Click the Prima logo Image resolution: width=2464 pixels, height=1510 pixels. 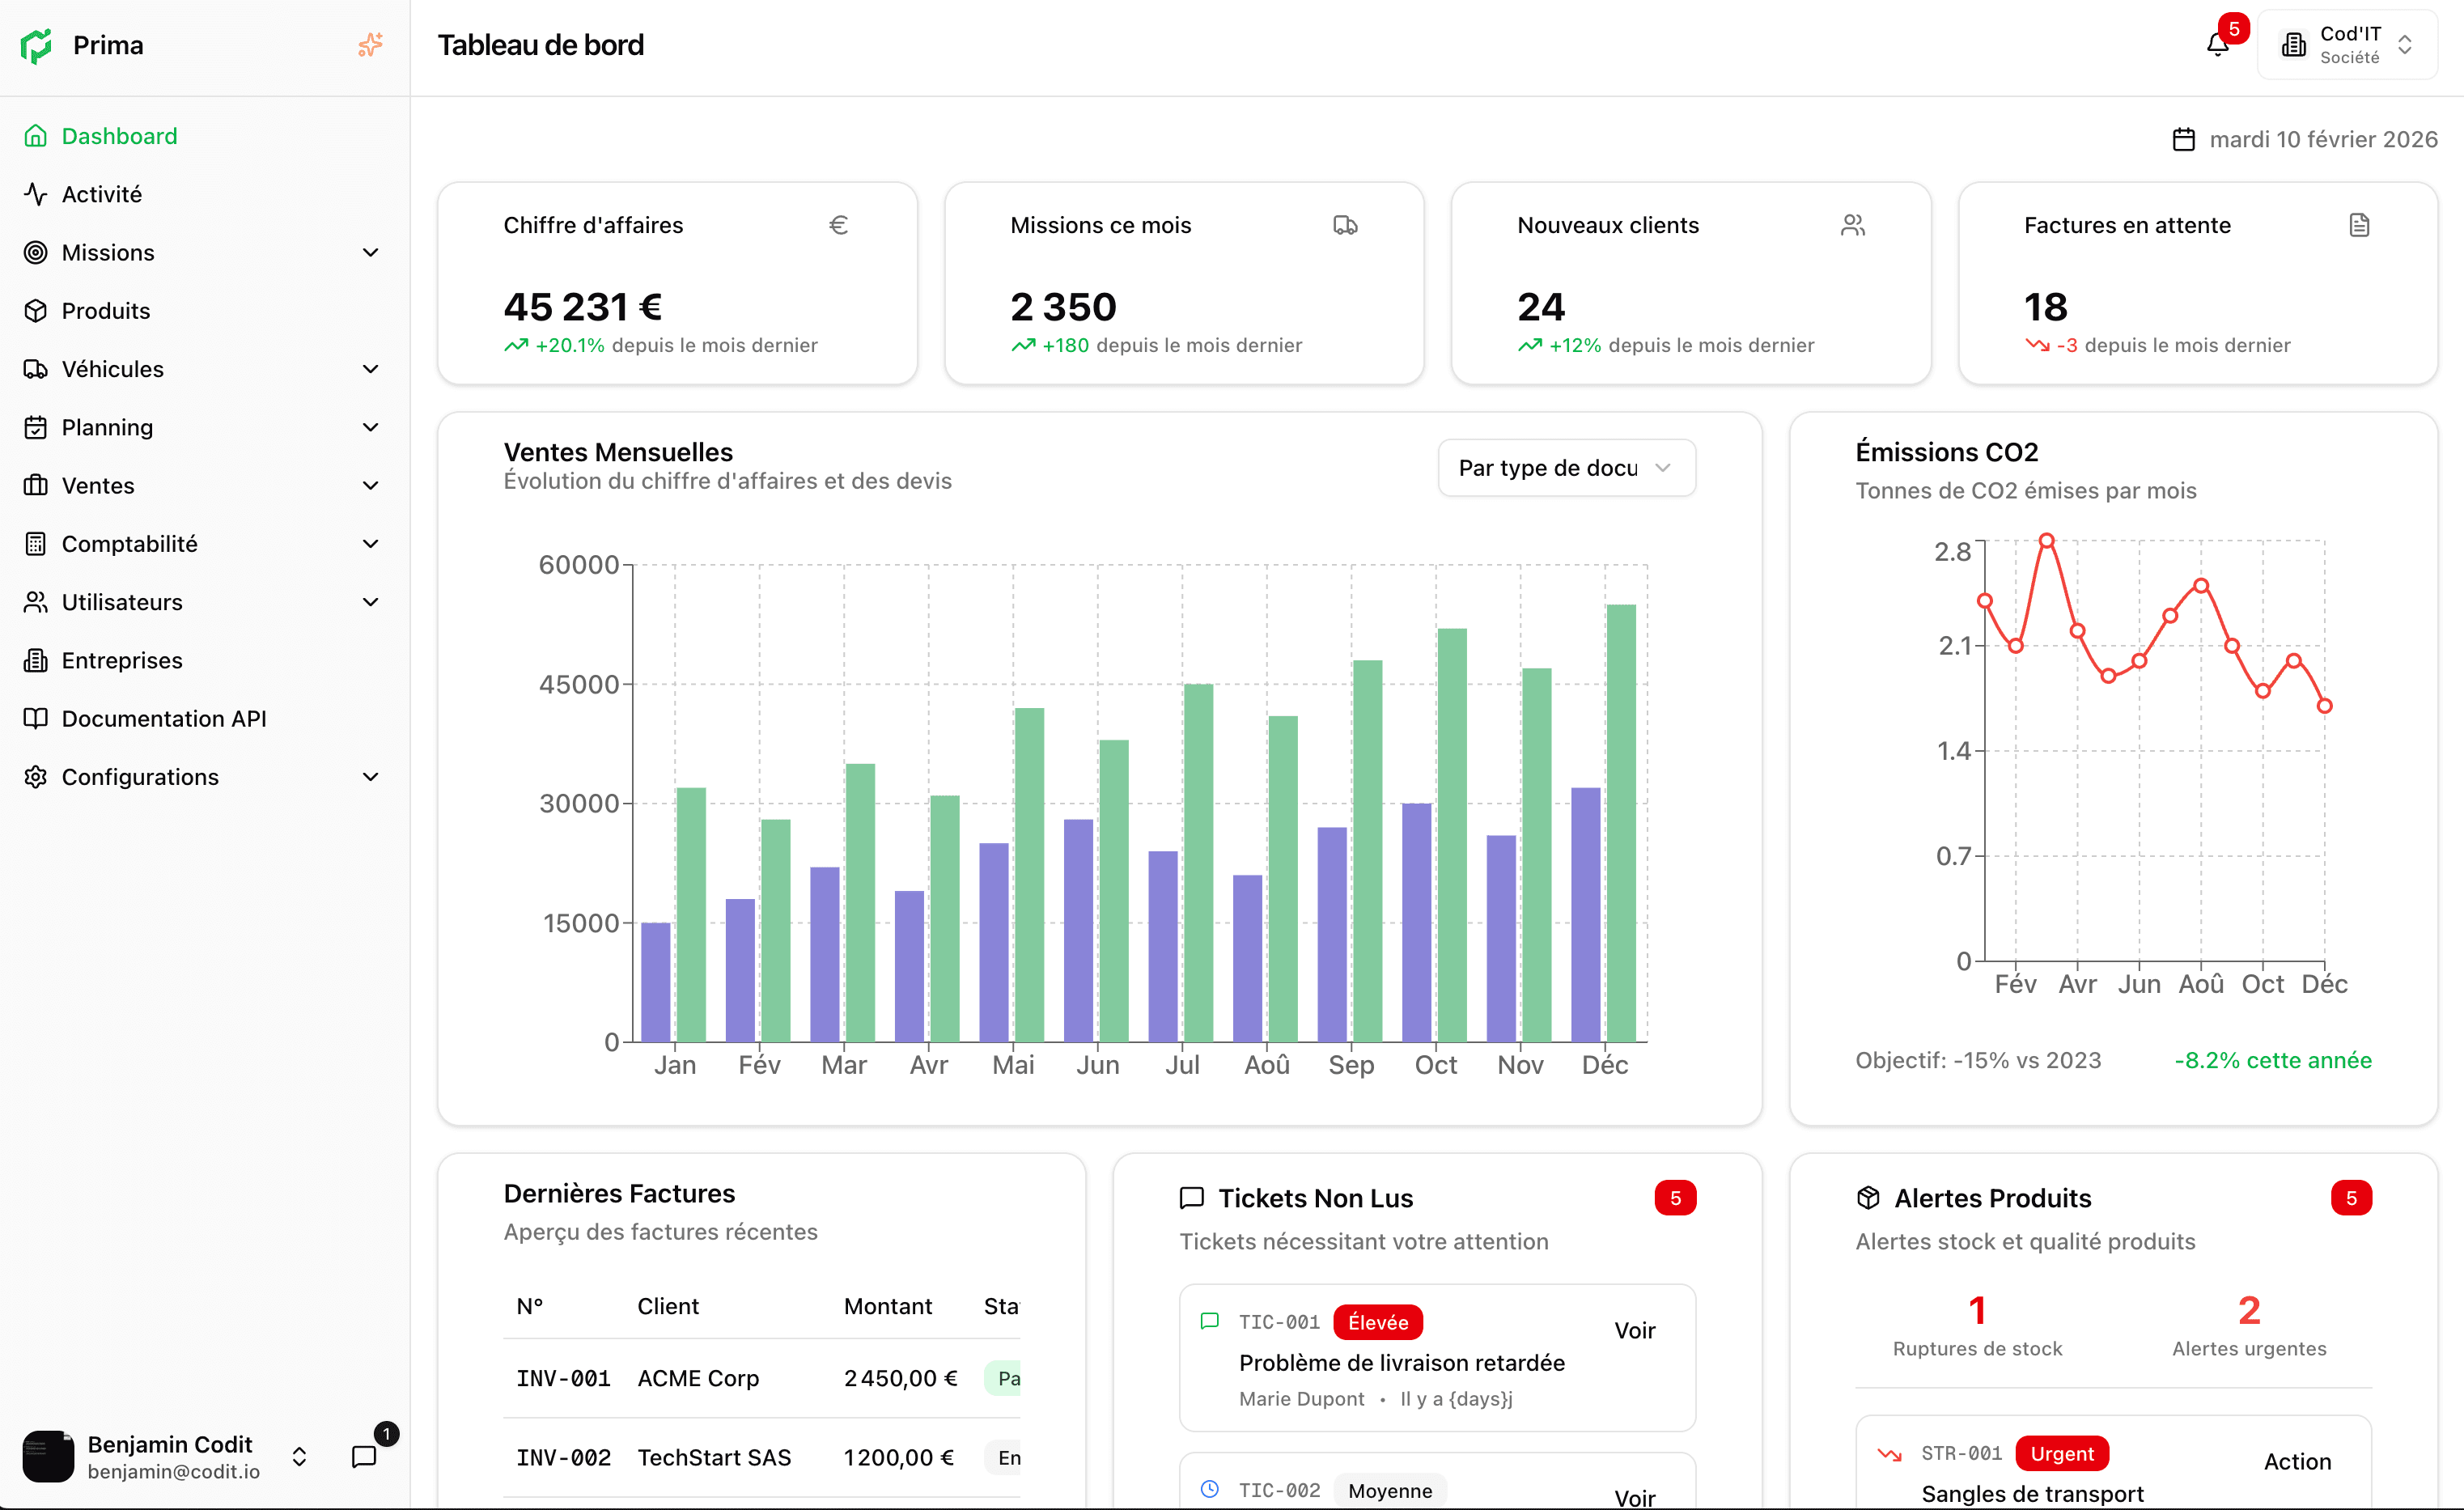coord(36,45)
